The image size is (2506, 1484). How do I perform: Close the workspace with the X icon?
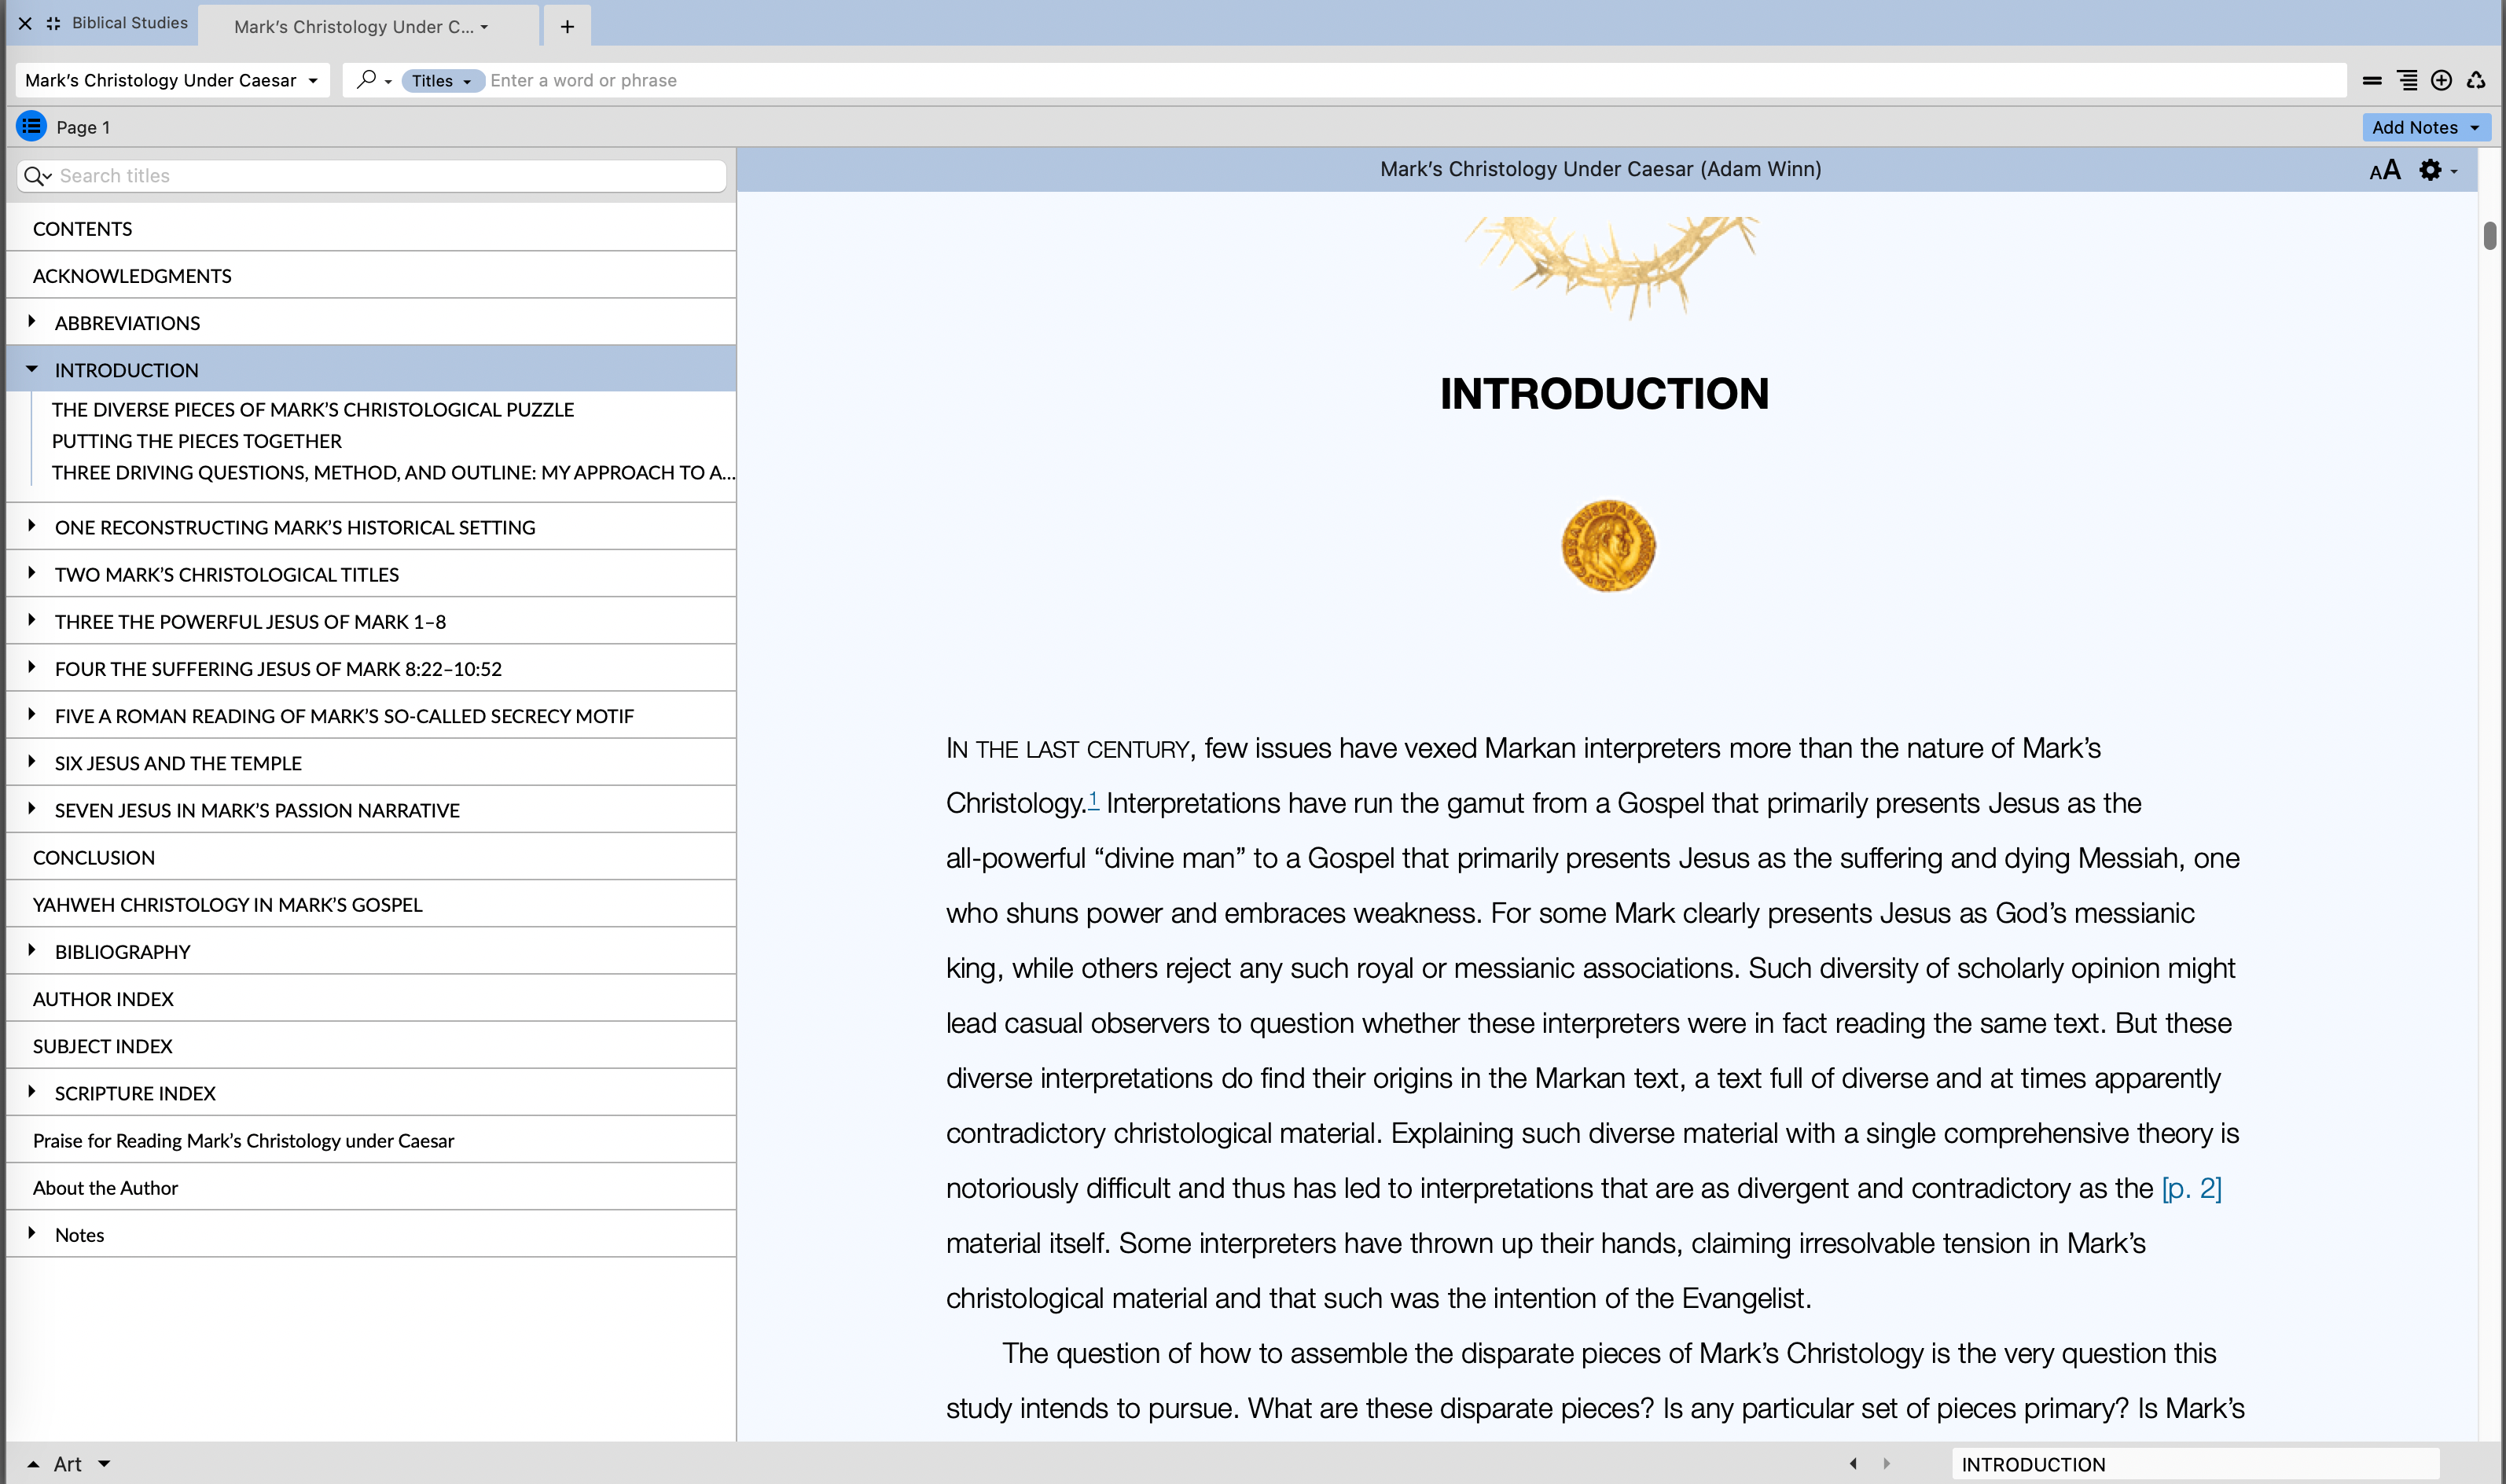pos(25,23)
